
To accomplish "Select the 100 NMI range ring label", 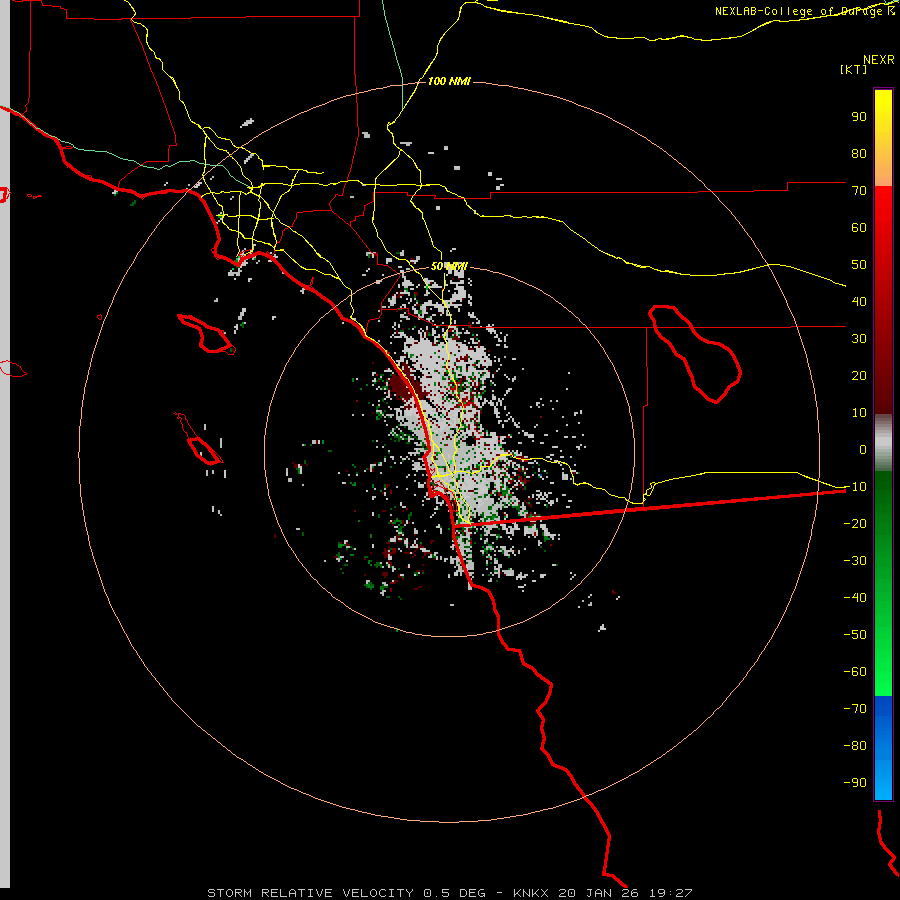I will pos(449,81).
